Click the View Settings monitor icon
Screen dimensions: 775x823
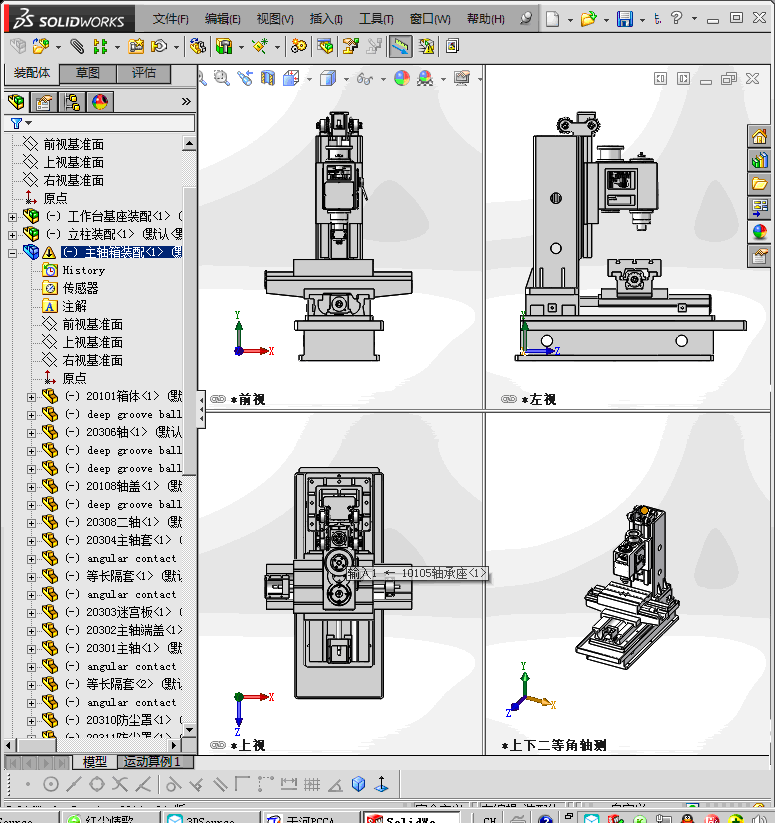click(462, 79)
